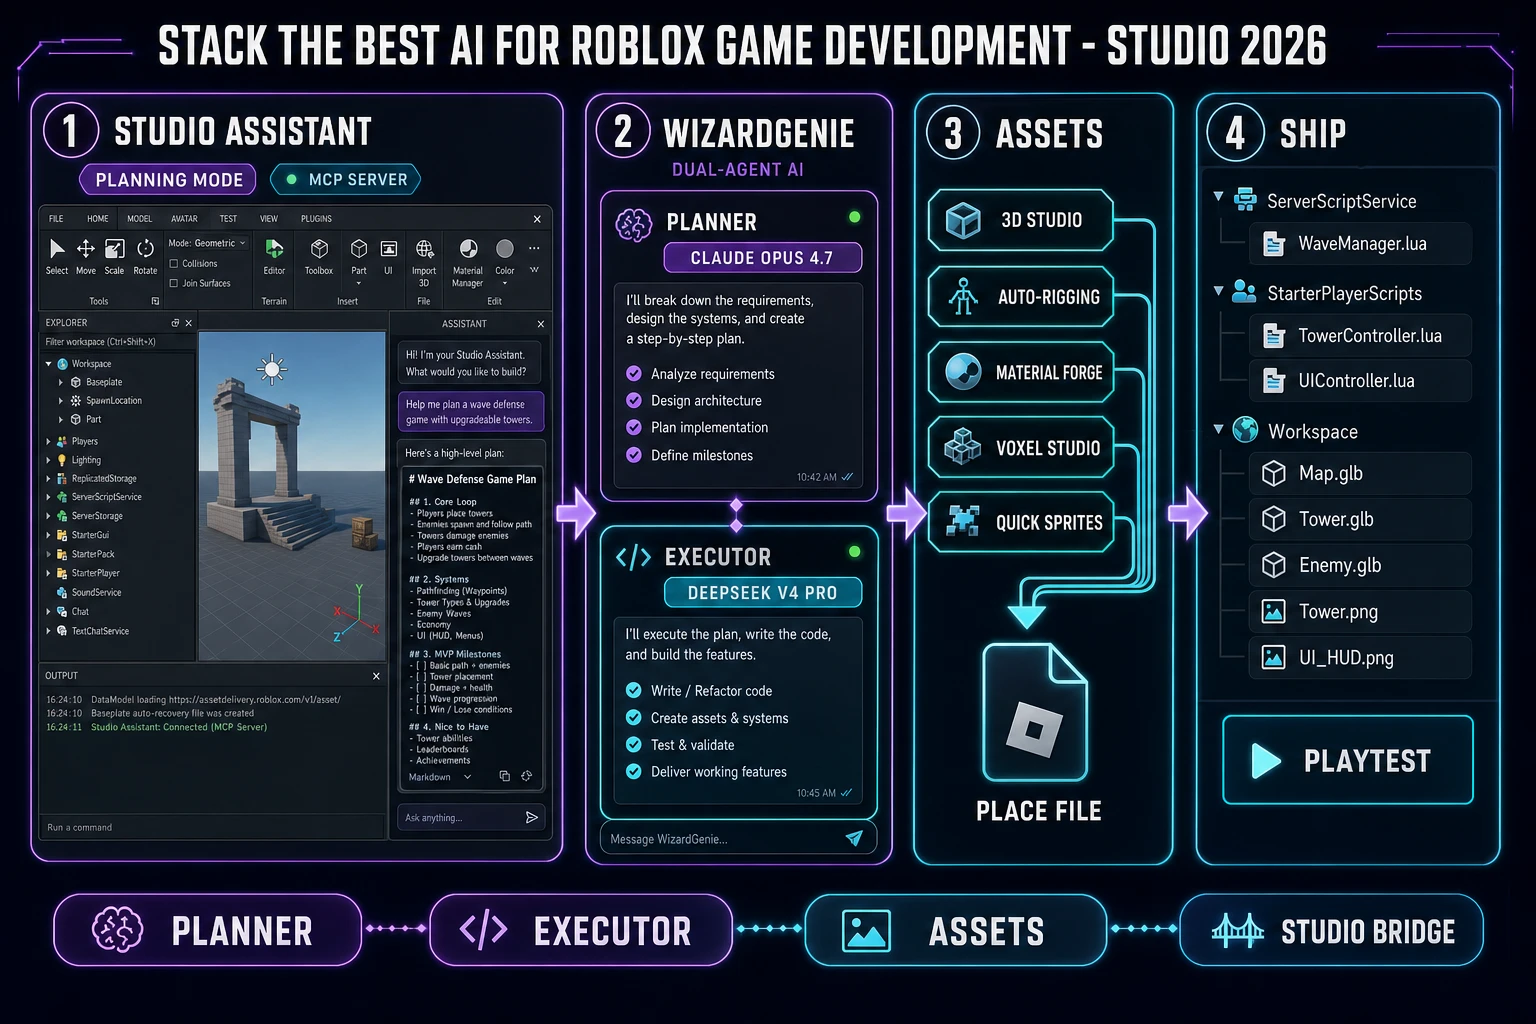Open the FILE menu
This screenshot has height=1024, width=1536.
point(56,218)
